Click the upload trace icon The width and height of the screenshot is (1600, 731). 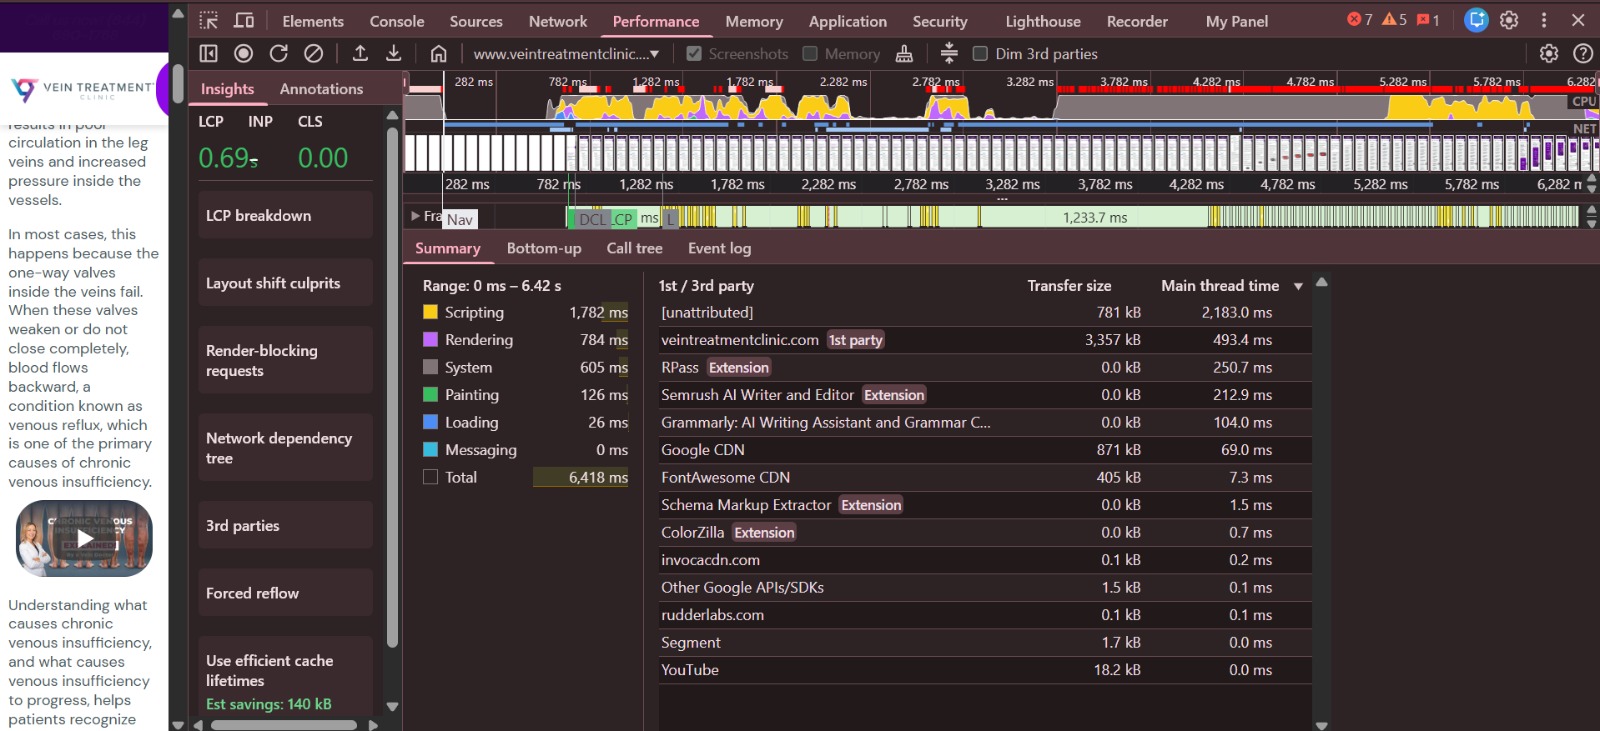pos(360,54)
